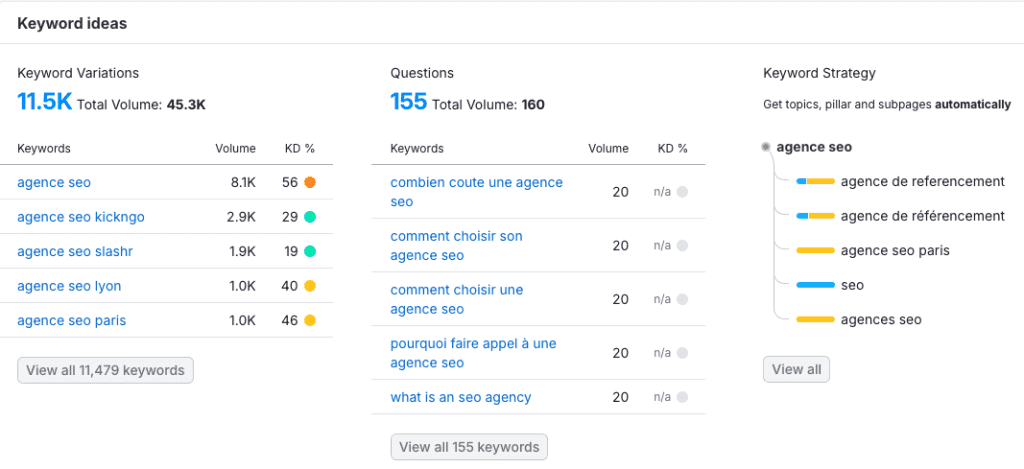Click gray n/a dot for 'pourquoi faire appel' row

(682, 353)
